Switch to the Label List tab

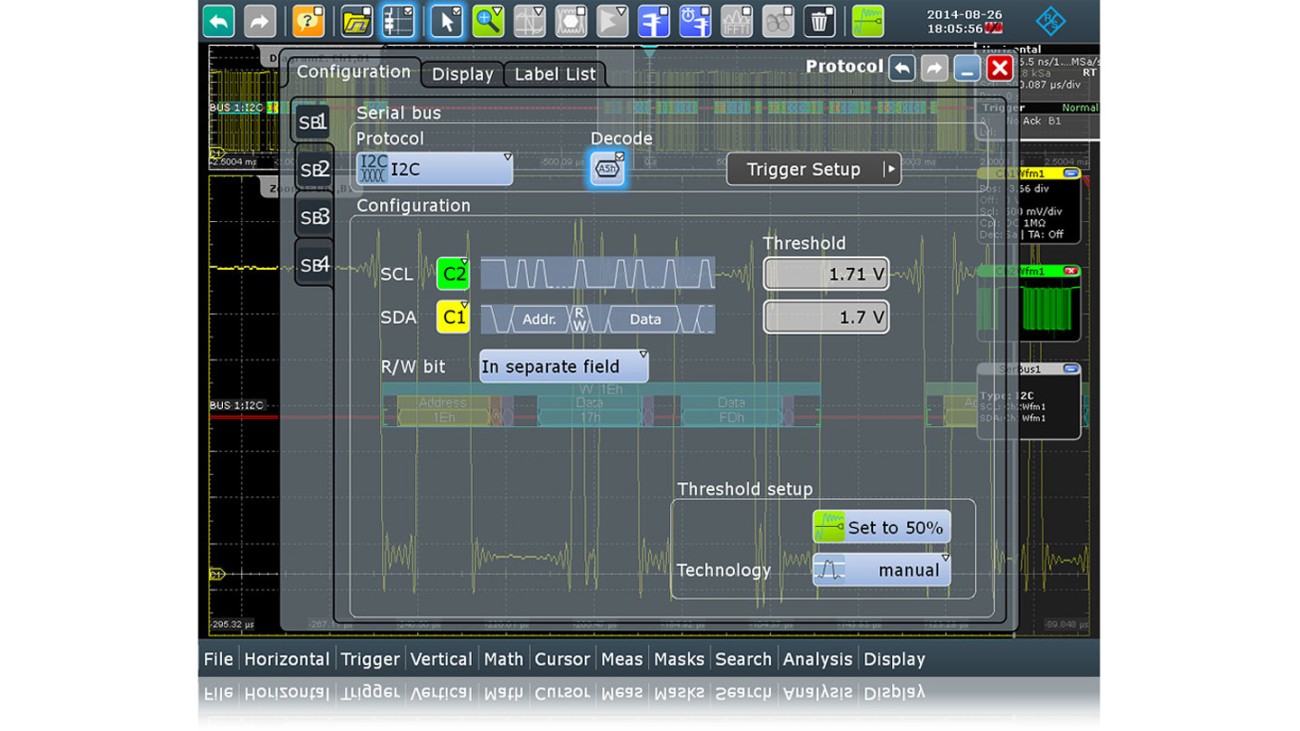coord(554,73)
